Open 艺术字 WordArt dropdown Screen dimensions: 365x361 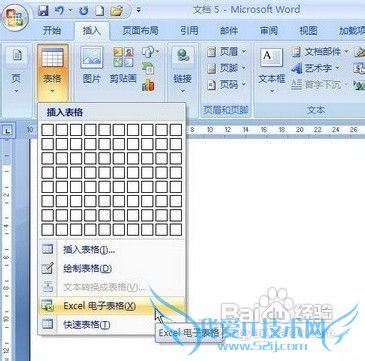pos(315,68)
